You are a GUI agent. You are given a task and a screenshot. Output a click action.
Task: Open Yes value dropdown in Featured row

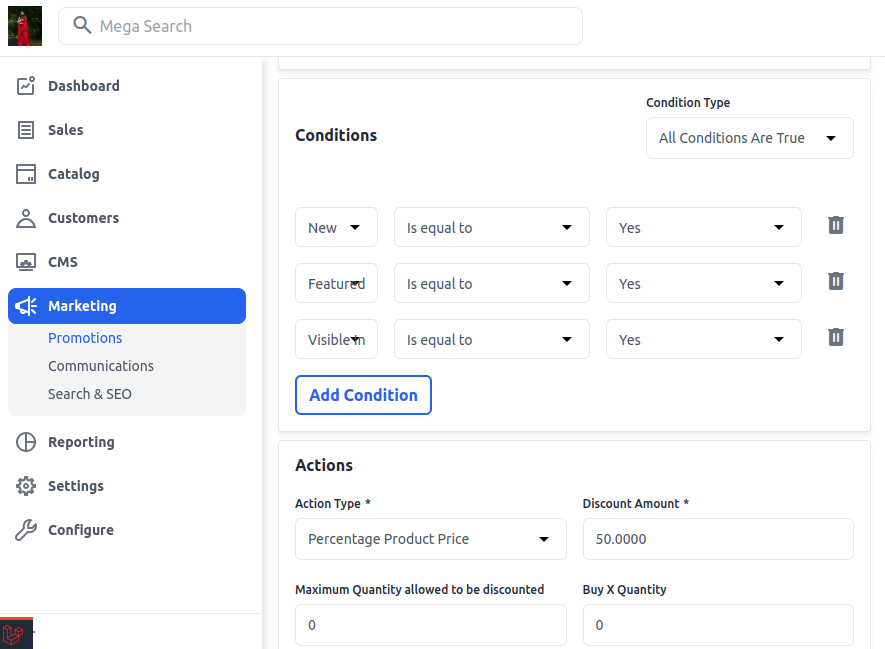click(x=704, y=283)
